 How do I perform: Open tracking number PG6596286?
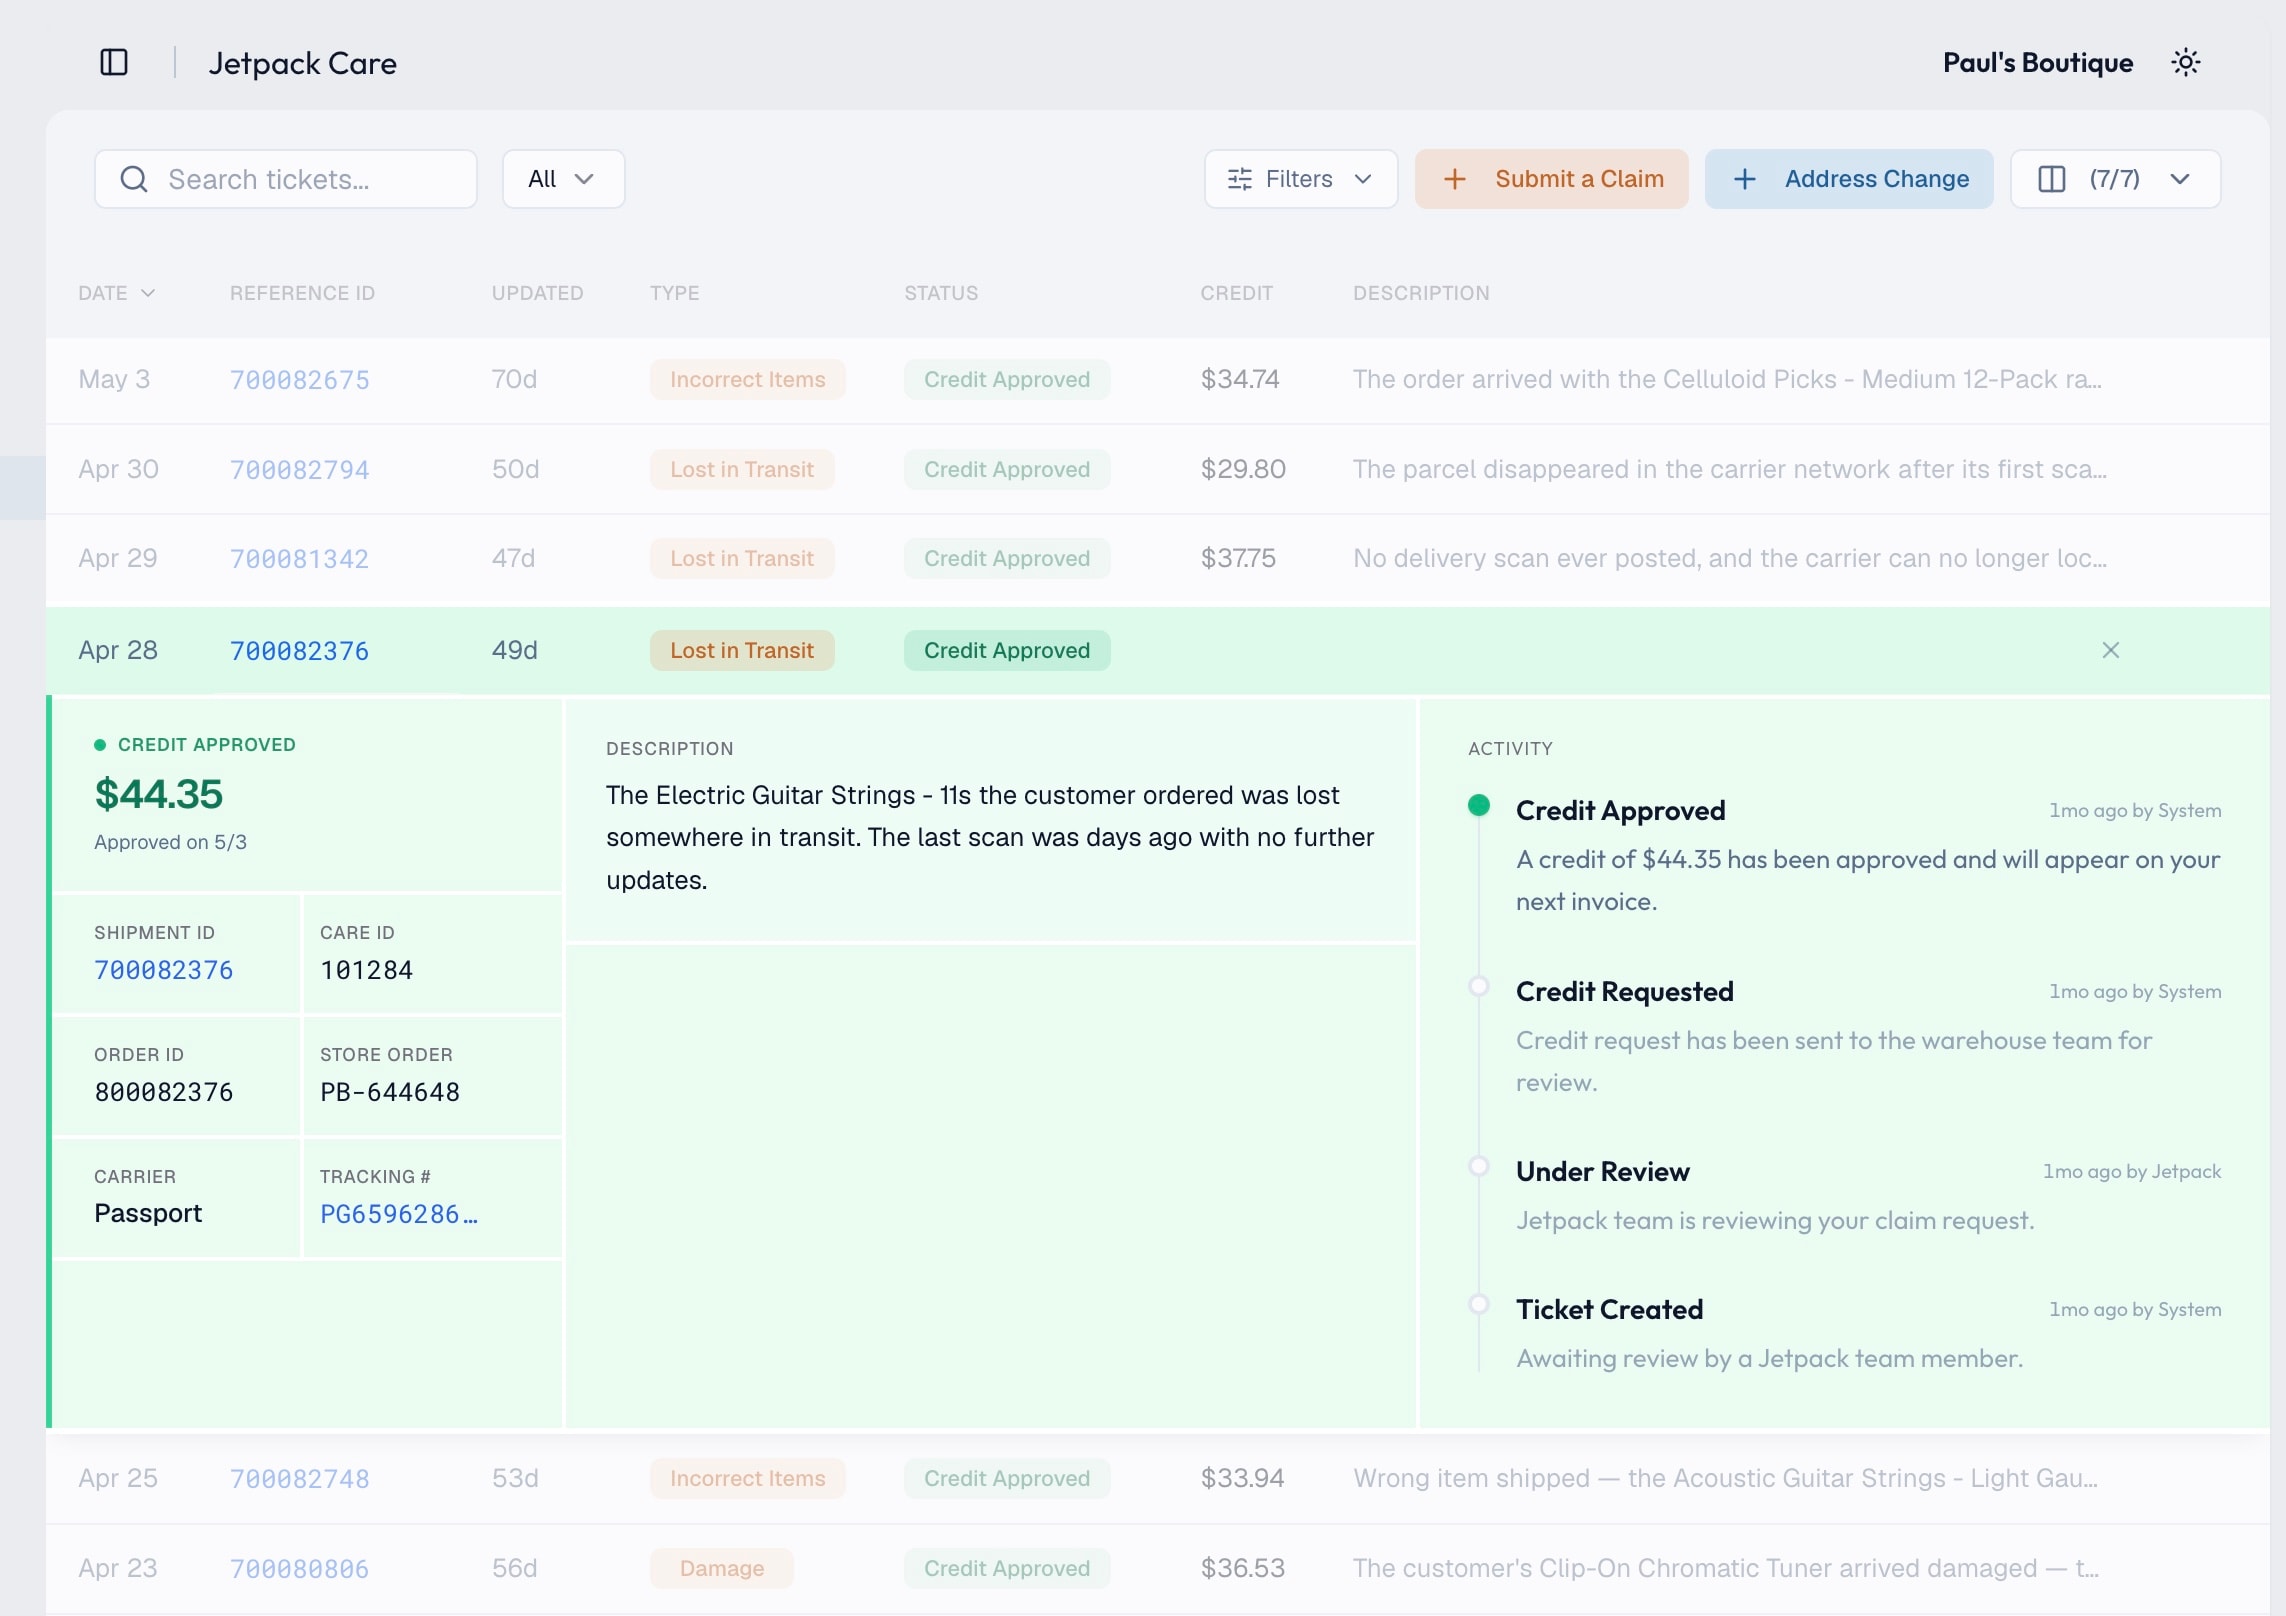[399, 1214]
